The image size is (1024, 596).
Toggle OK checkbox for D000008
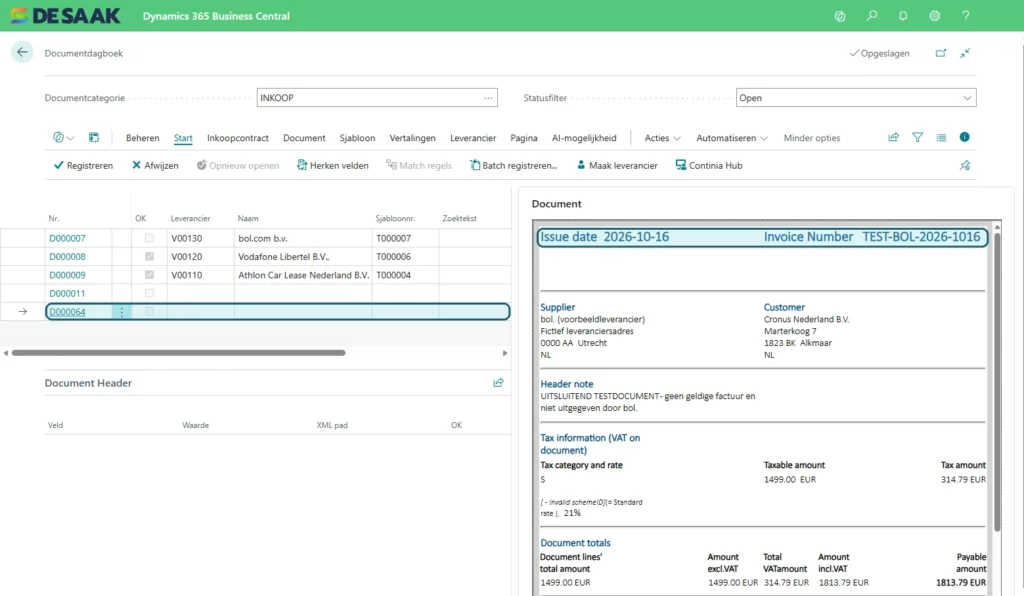click(x=150, y=257)
